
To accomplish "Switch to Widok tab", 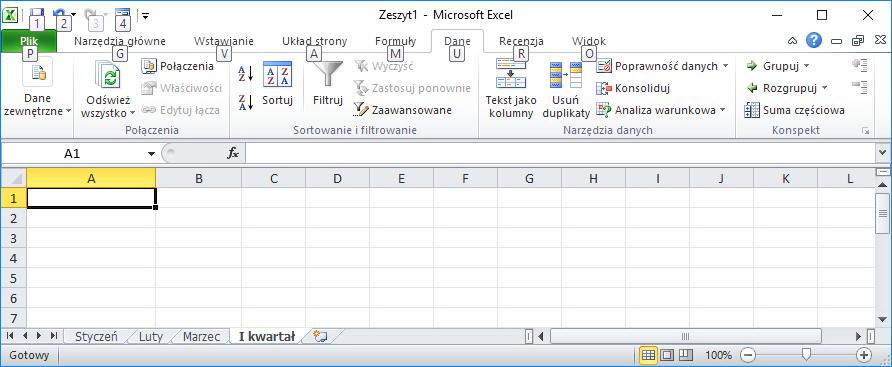I will click(589, 41).
